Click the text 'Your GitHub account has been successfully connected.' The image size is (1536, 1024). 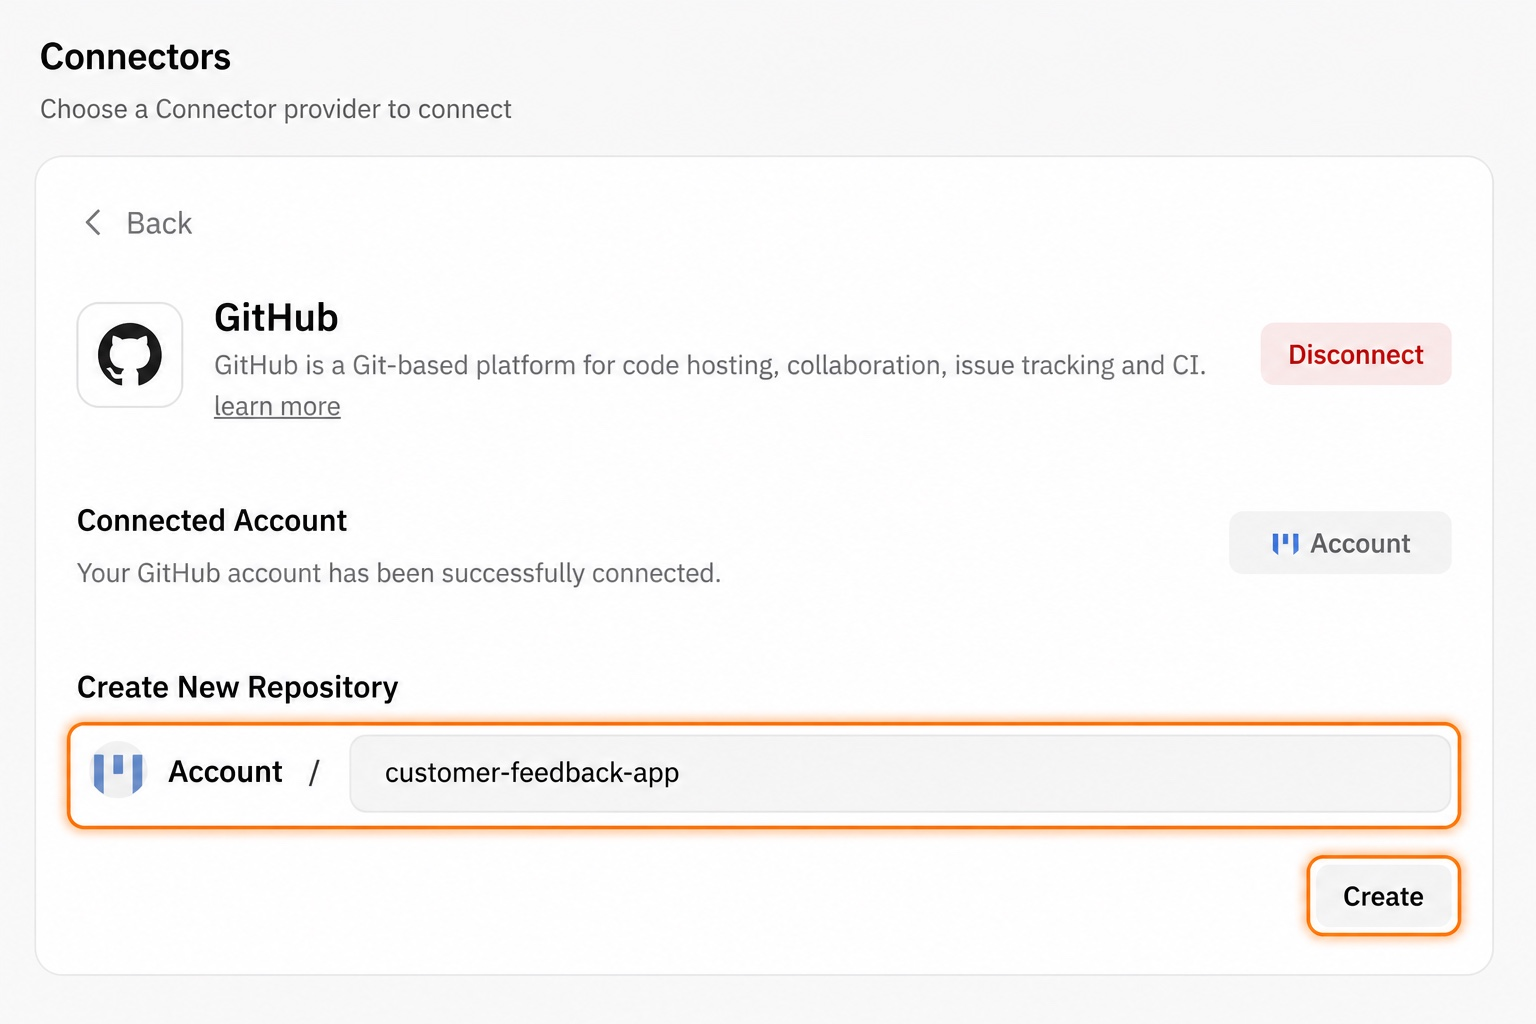pos(399,573)
